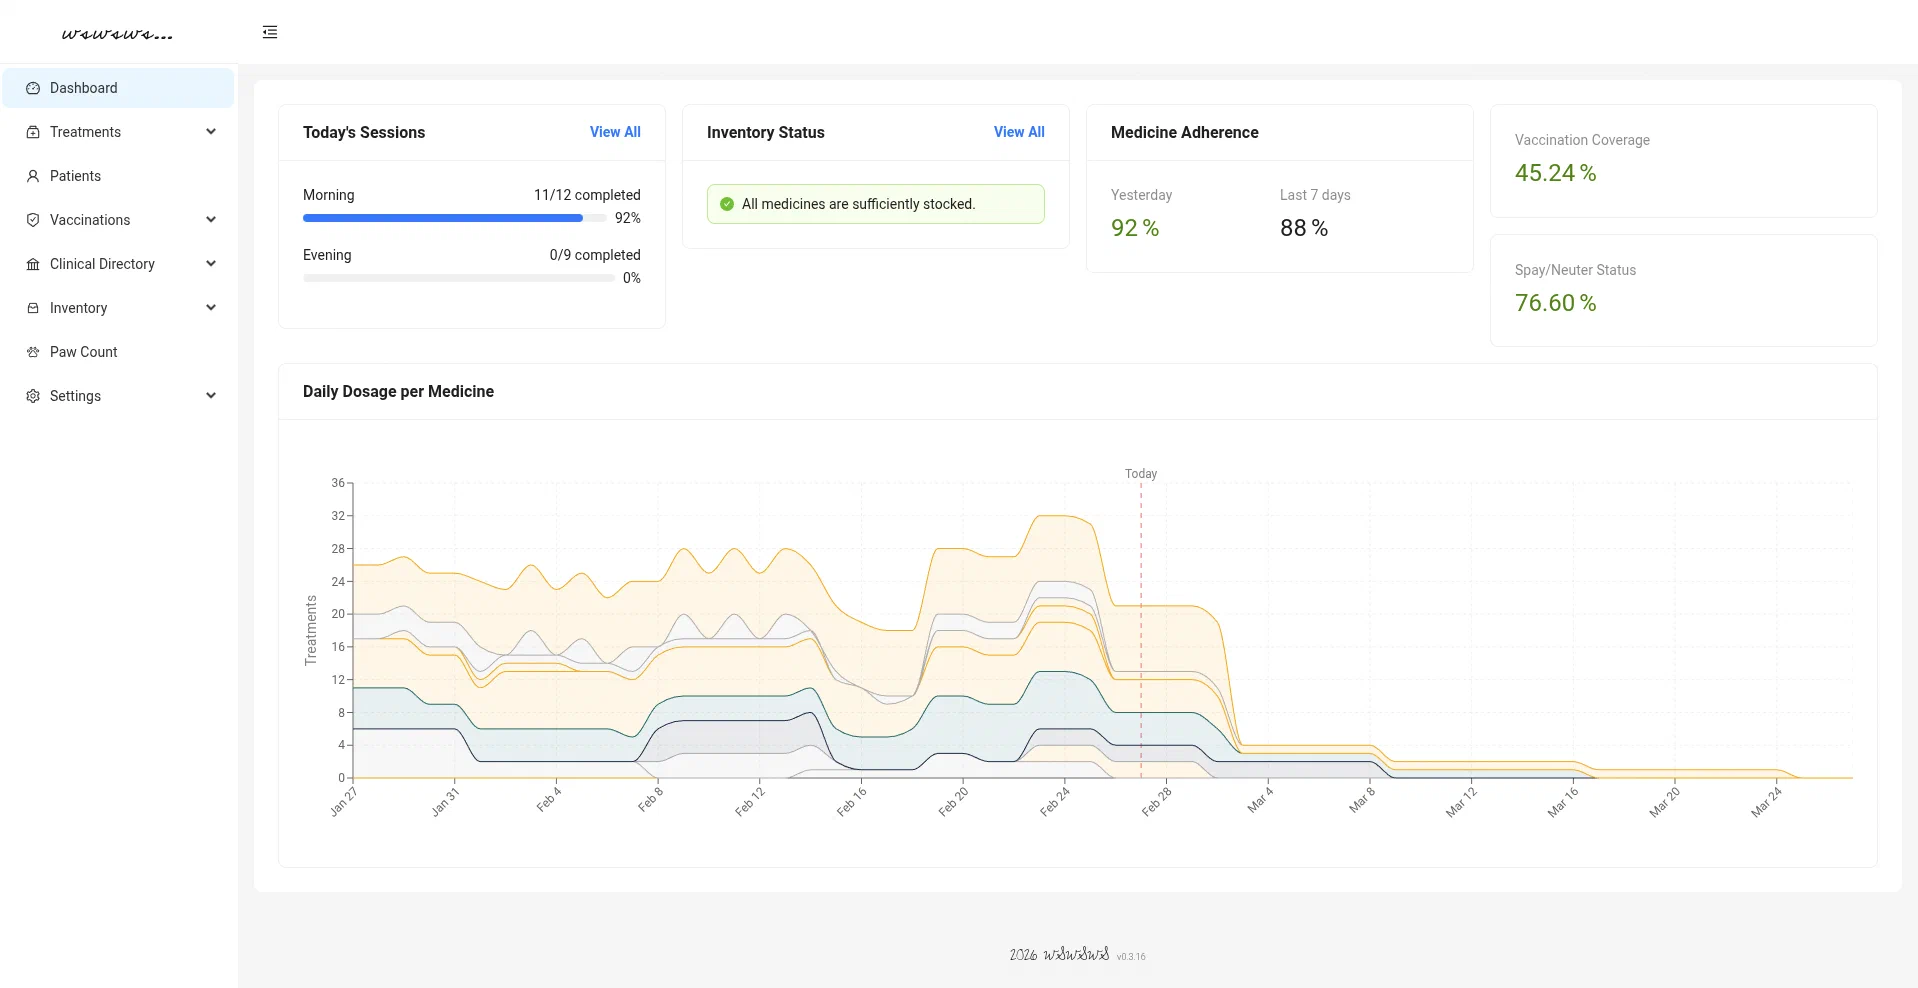1918x988 pixels.
Task: Click the Morning sessions progress bar
Action: point(455,218)
